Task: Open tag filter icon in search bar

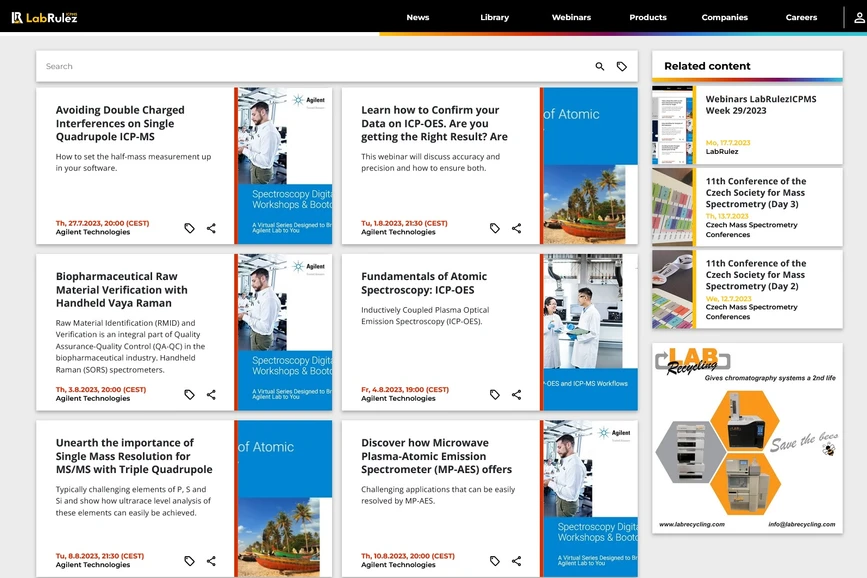Action: pyautogui.click(x=621, y=66)
